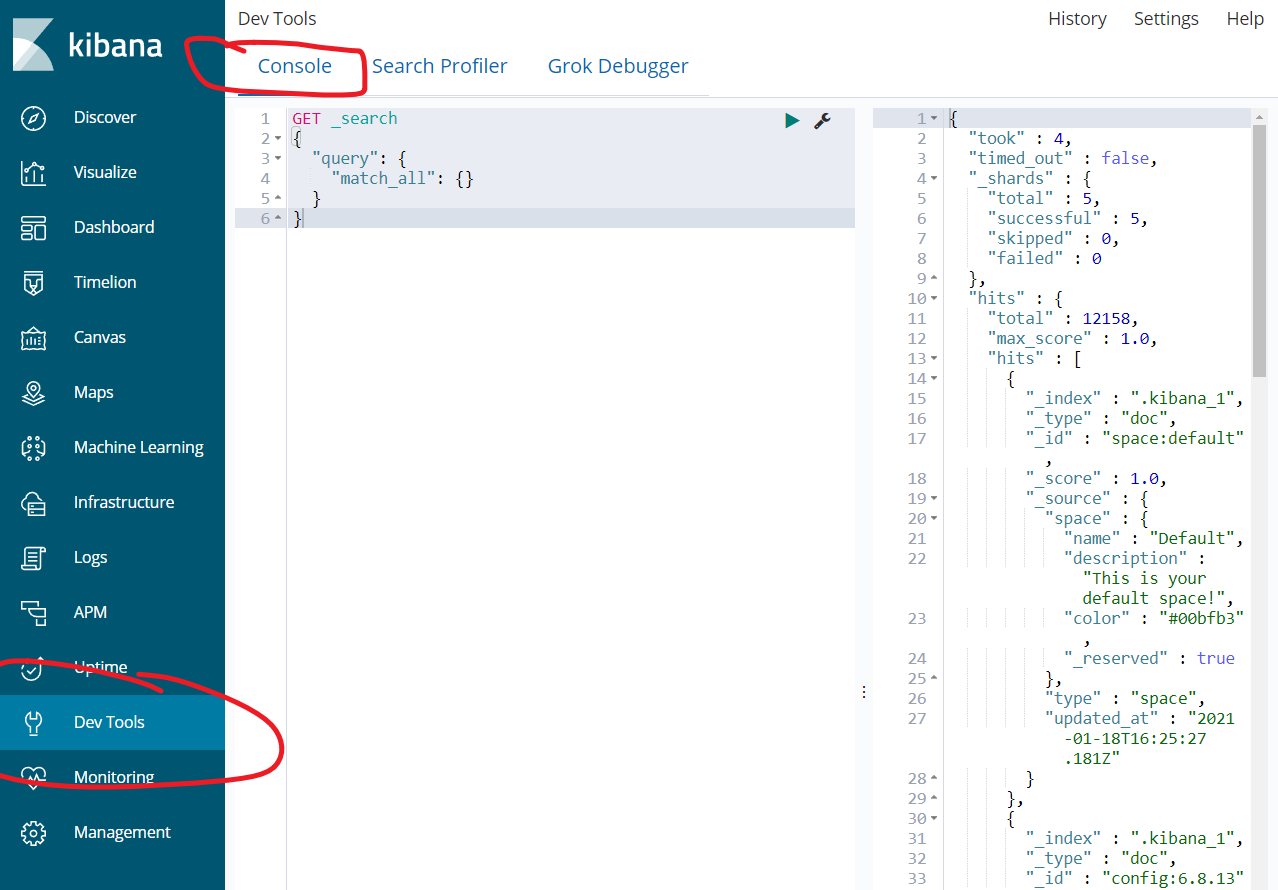1278x890 pixels.
Task: Open the Dev Tools Settings
Action: 1165,18
